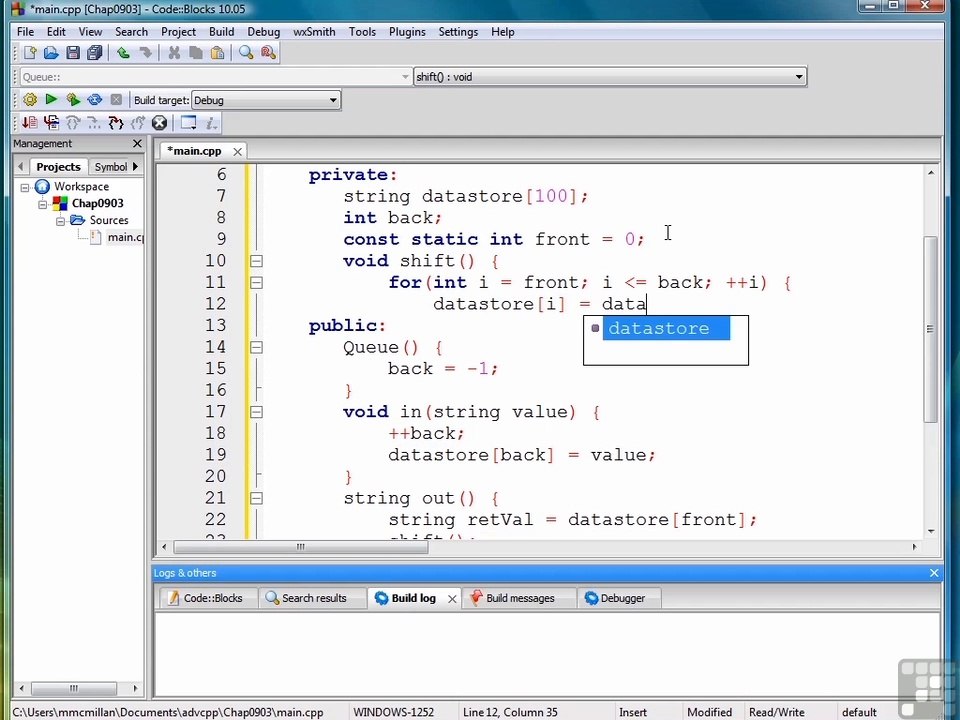
Task: Open the shift() : void function dropdown
Action: (x=610, y=77)
